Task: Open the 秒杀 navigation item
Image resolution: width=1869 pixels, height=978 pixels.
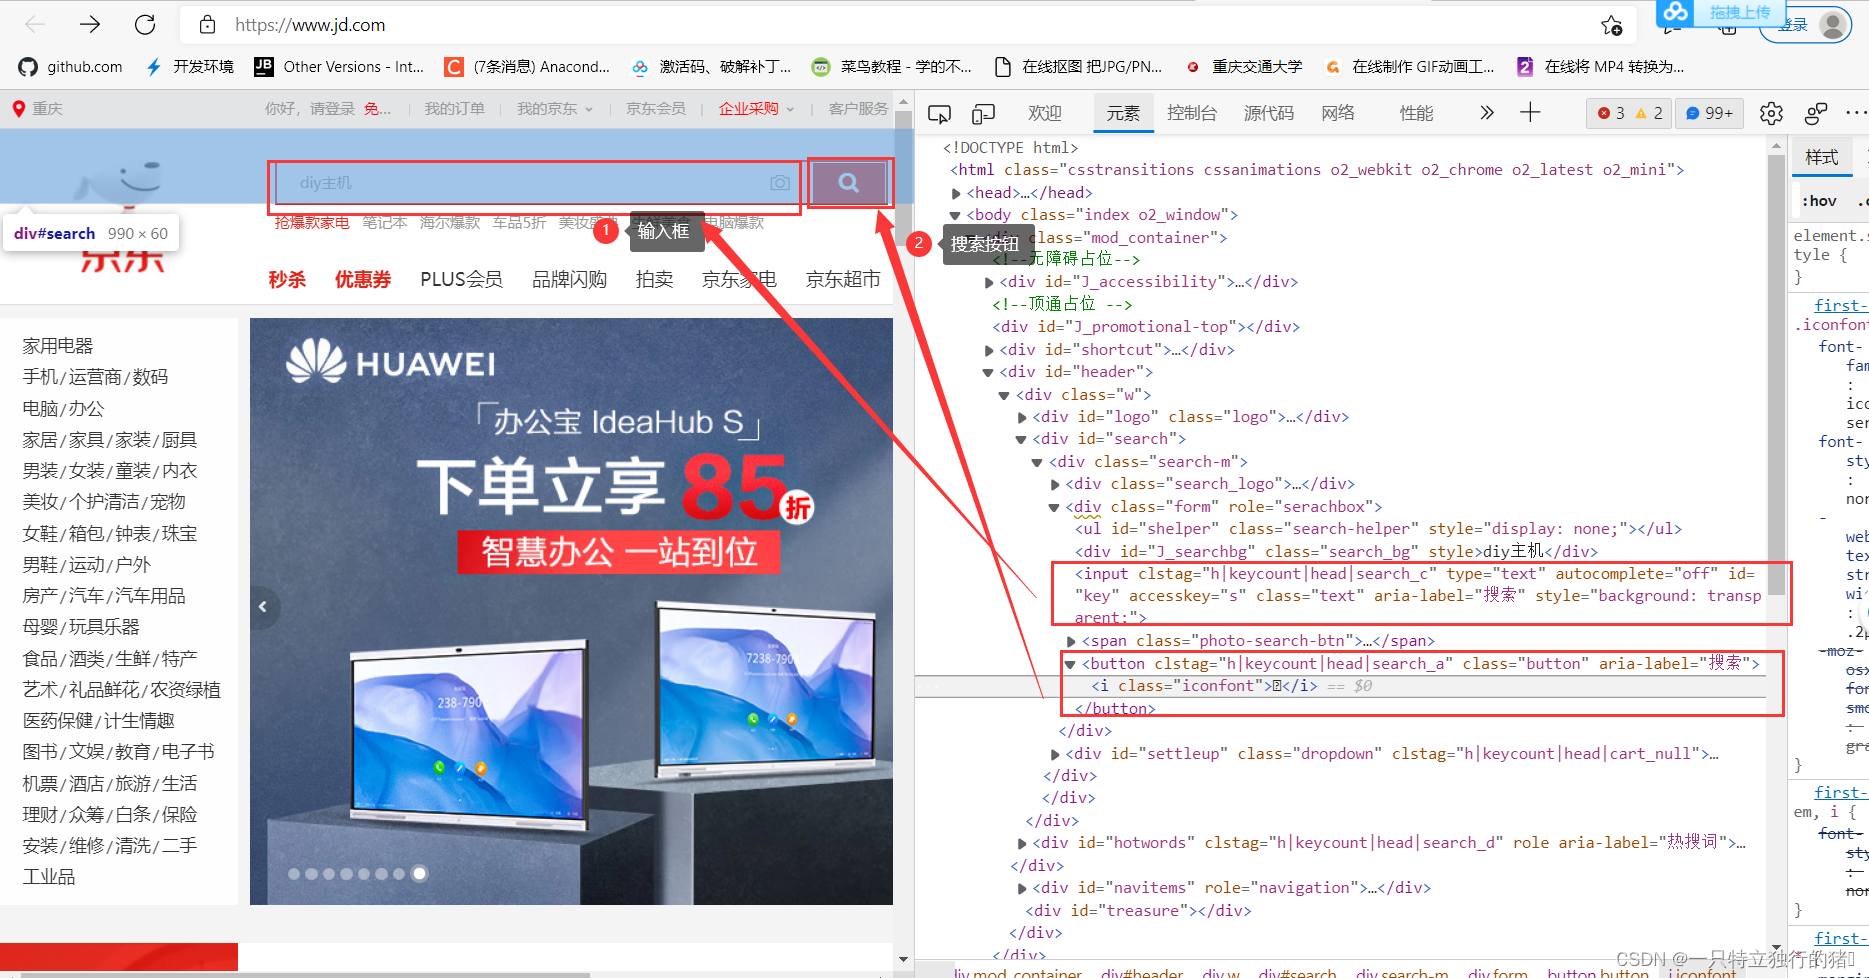Action: [x=287, y=280]
